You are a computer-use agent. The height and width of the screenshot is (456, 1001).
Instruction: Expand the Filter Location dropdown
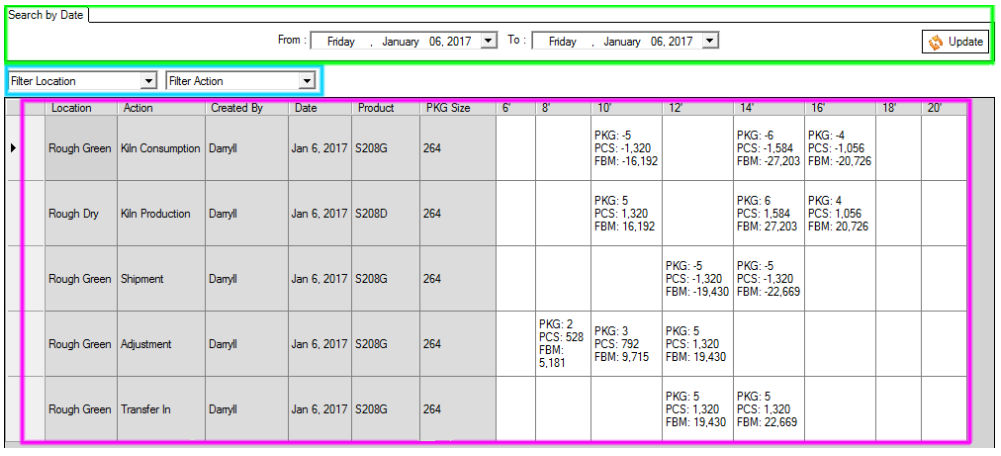pyautogui.click(x=148, y=81)
